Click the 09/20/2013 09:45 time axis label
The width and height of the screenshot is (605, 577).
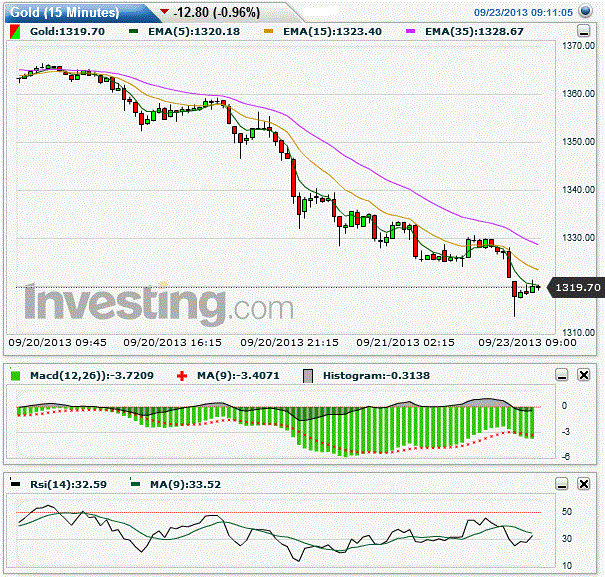coord(57,342)
